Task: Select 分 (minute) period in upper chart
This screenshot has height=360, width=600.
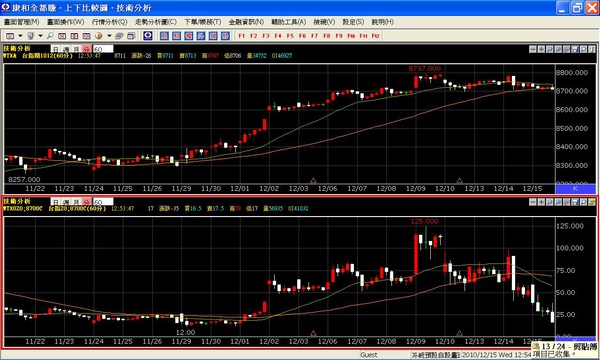Action: click(87, 49)
